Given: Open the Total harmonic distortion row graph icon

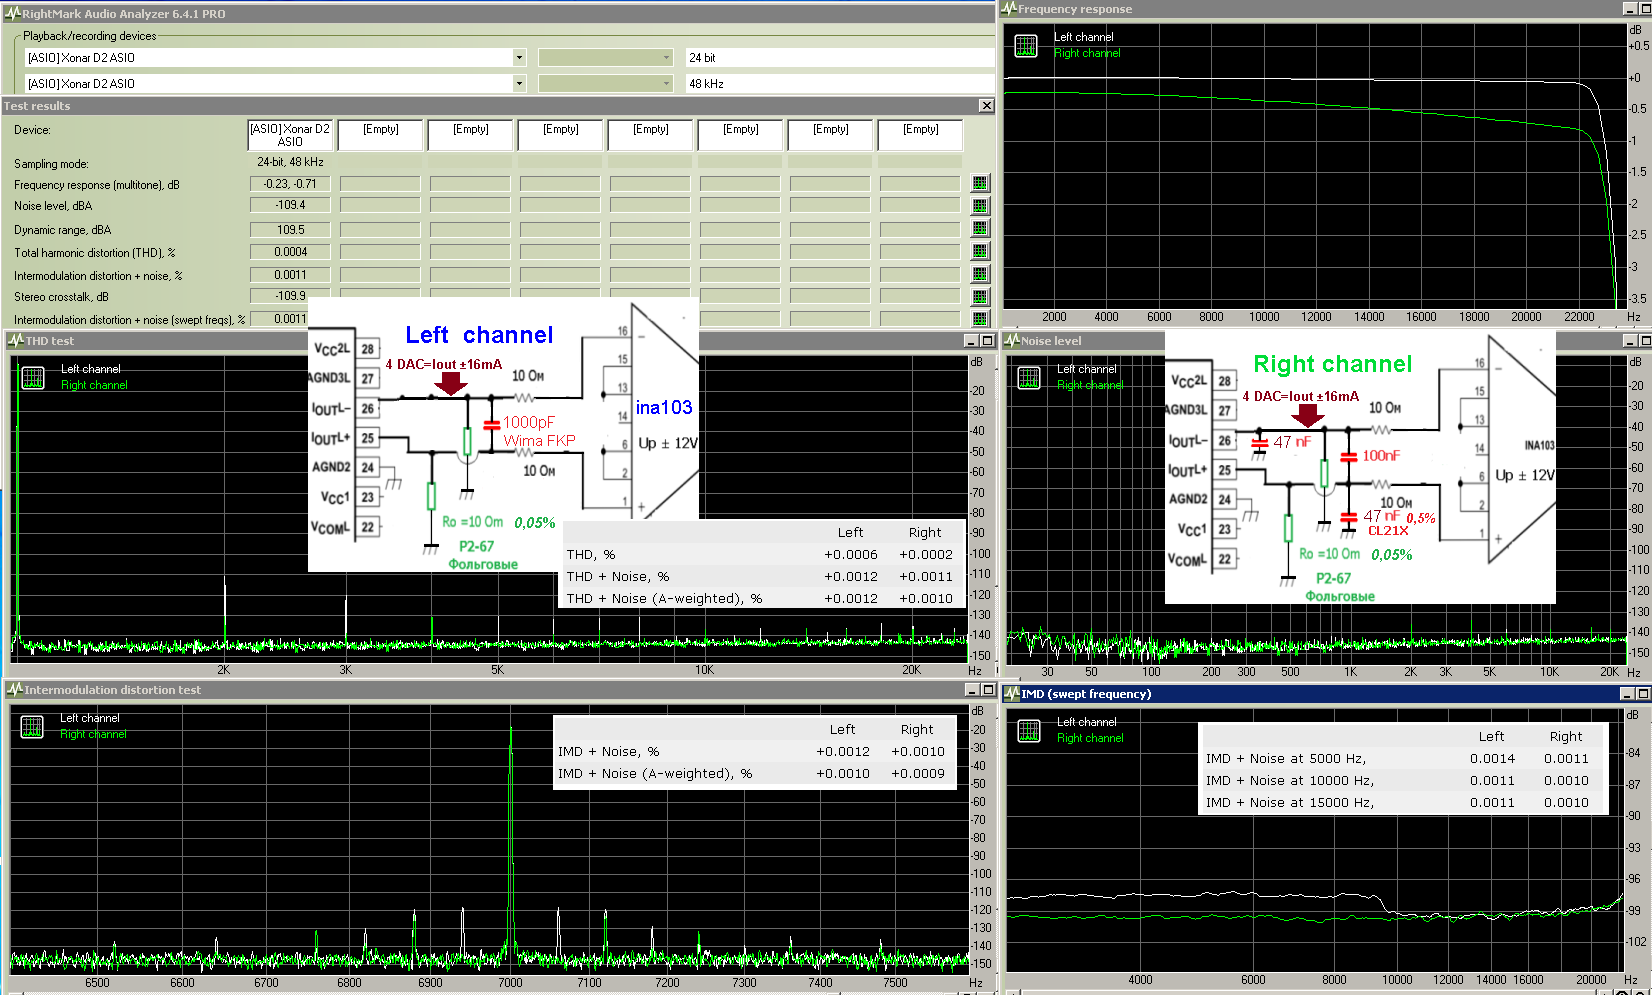Looking at the screenshot, I should tap(980, 252).
